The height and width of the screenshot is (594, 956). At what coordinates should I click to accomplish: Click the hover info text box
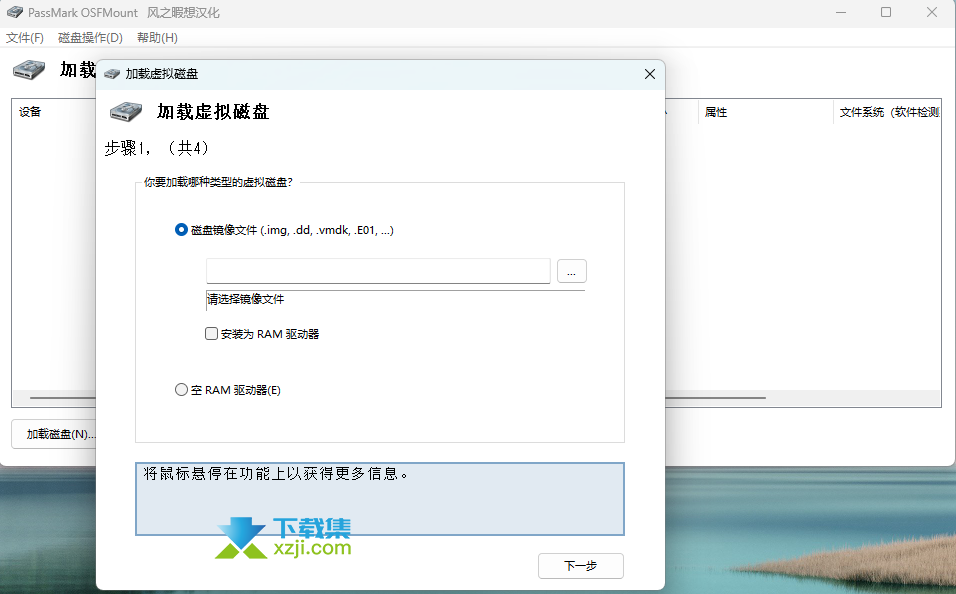(x=380, y=499)
